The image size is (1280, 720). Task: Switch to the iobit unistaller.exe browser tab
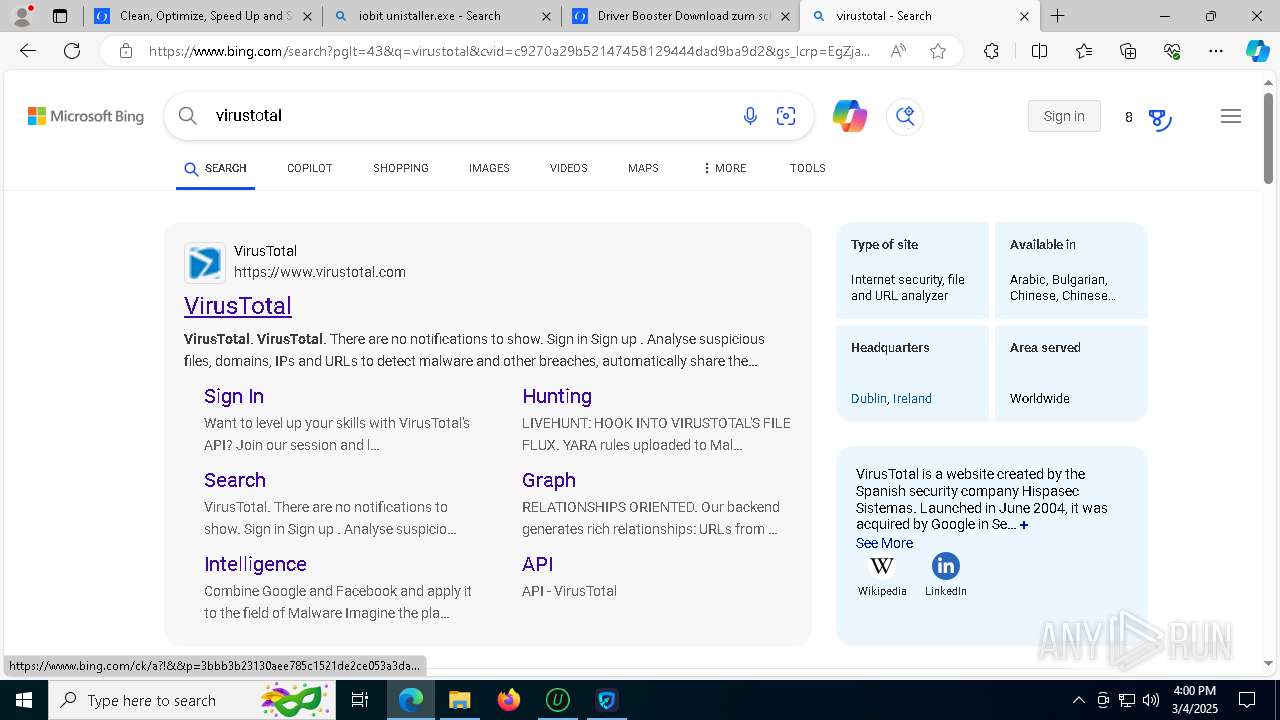441,16
